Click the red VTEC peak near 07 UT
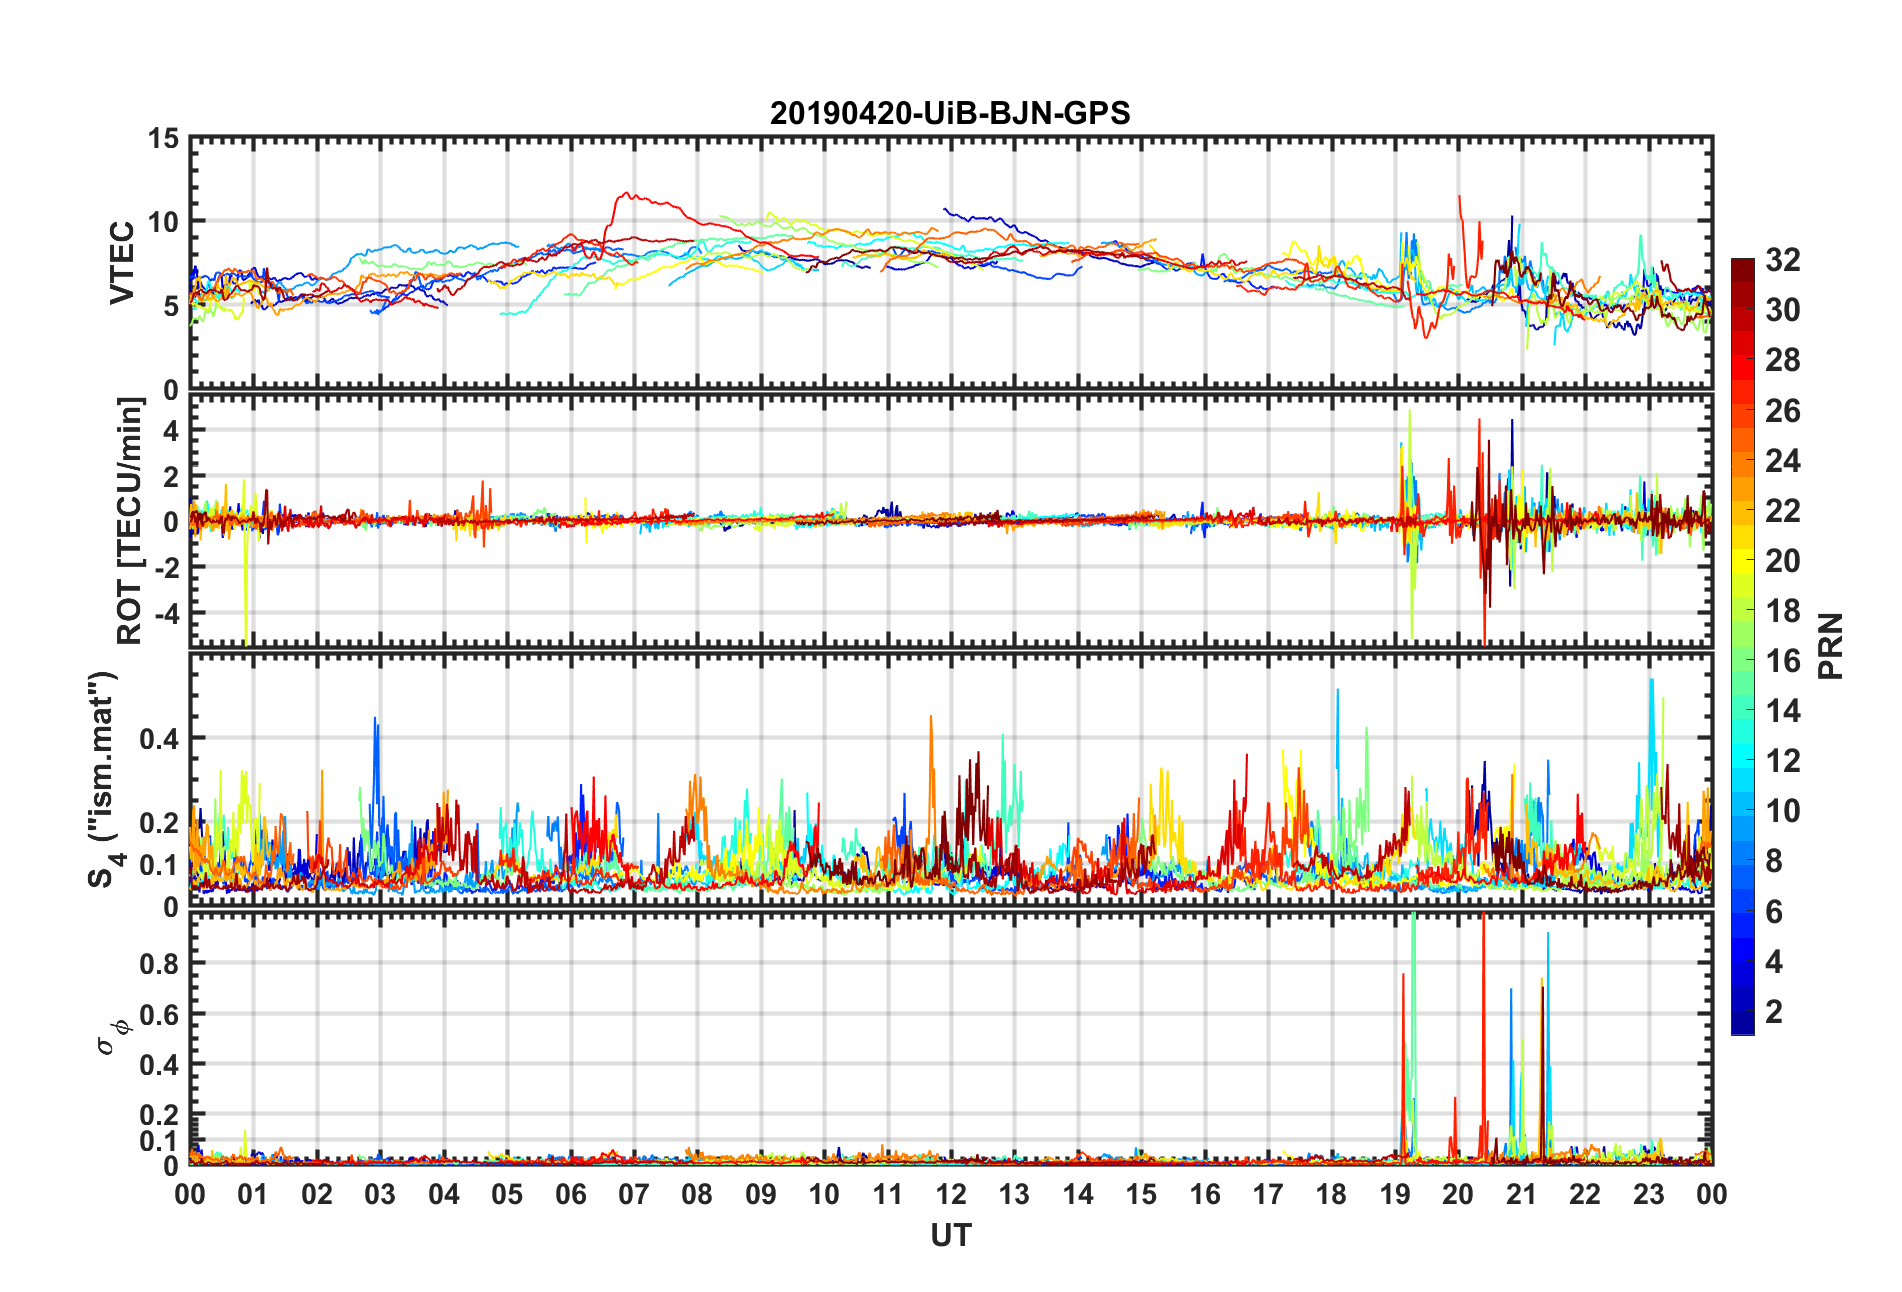This screenshot has height=1292, width=1902. (628, 194)
